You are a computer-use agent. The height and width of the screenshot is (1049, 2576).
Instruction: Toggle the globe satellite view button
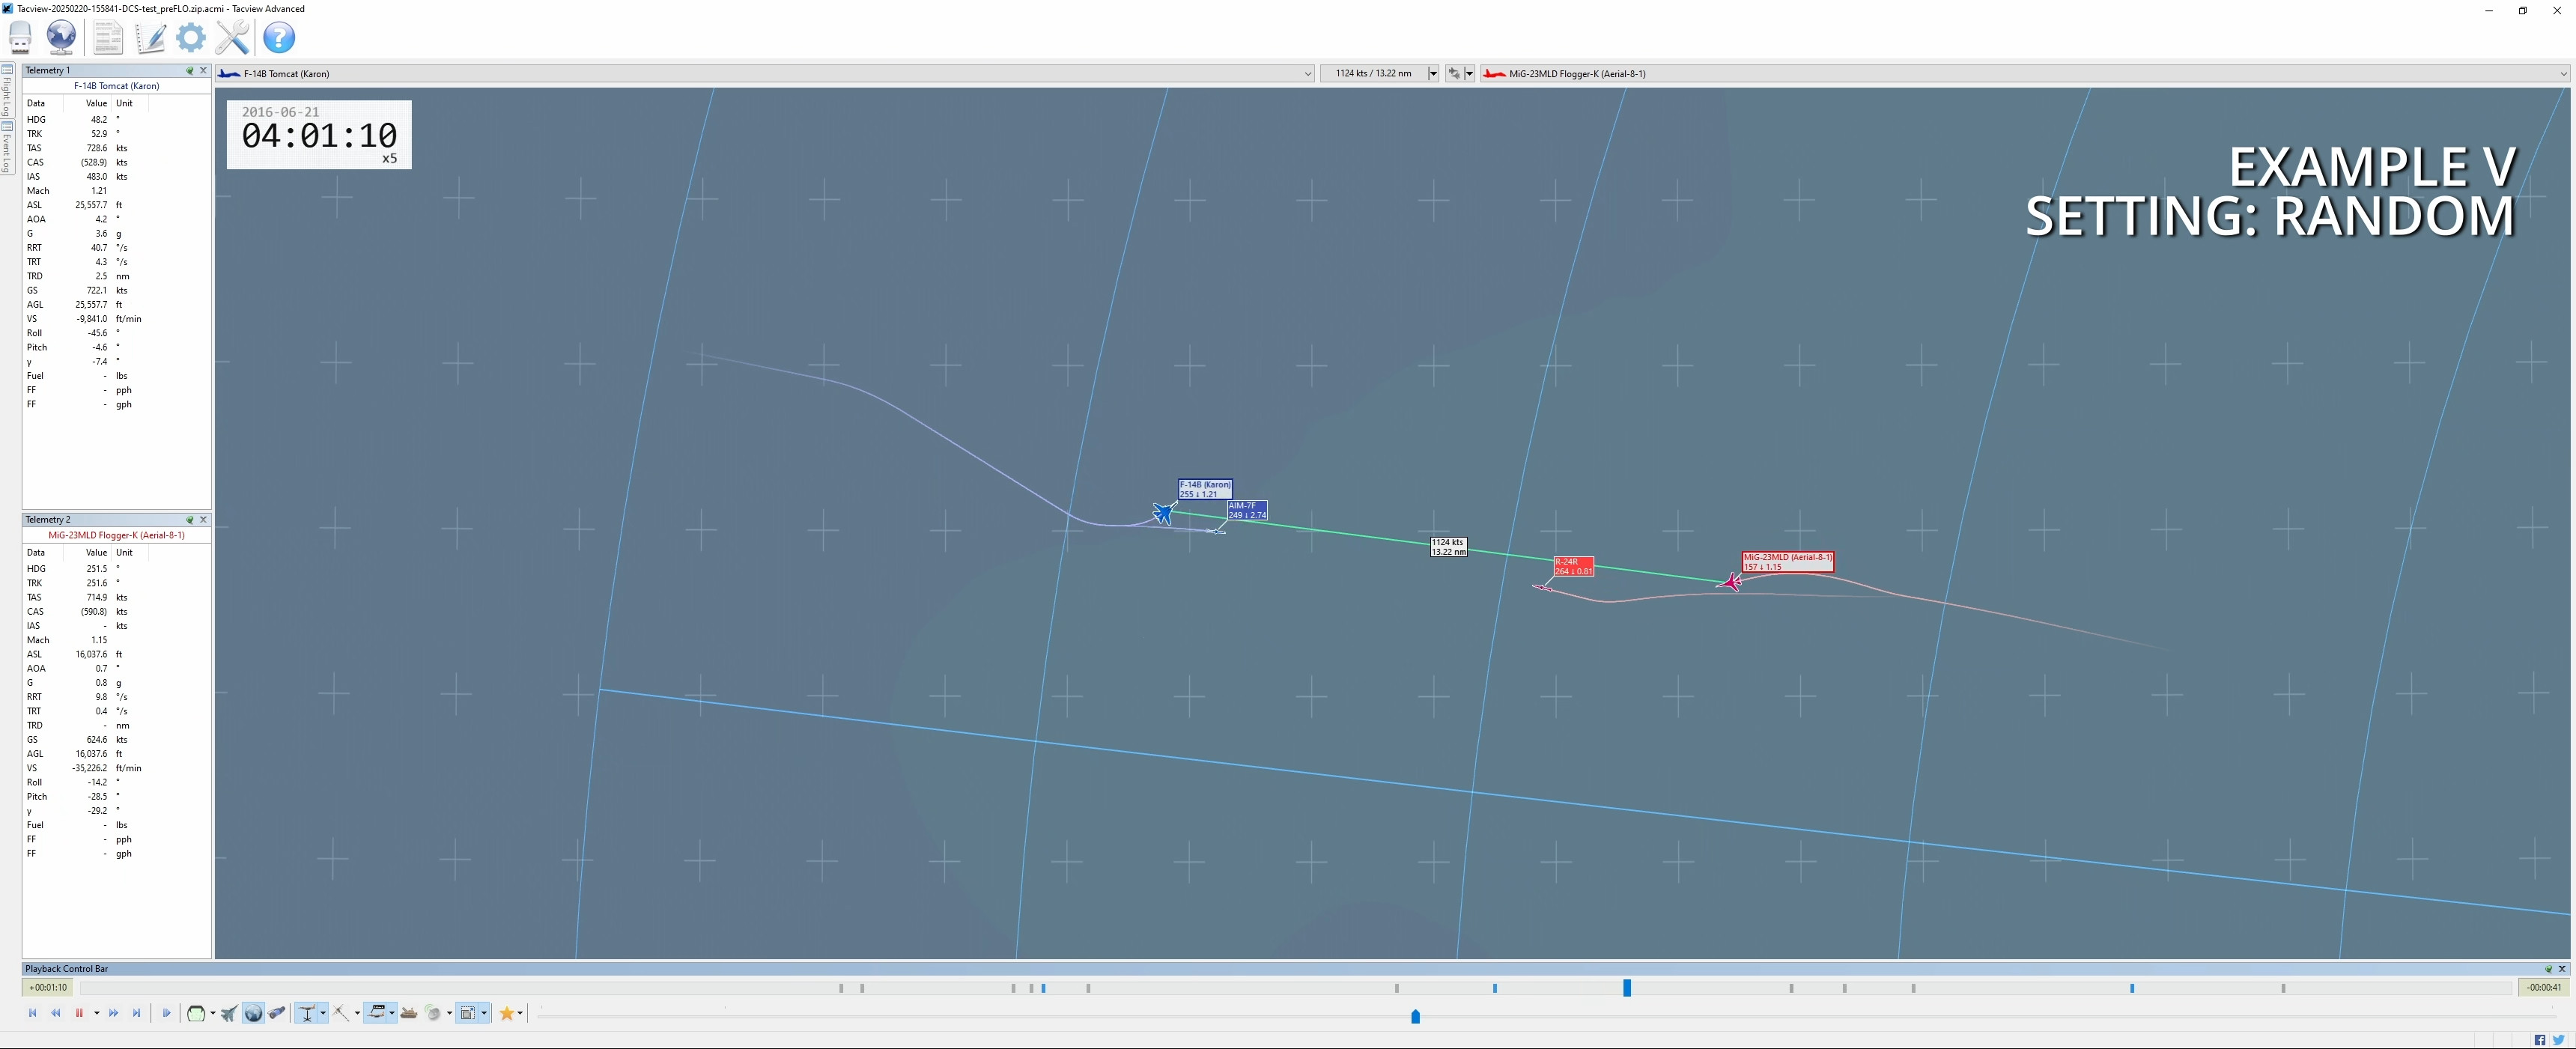tap(253, 1013)
